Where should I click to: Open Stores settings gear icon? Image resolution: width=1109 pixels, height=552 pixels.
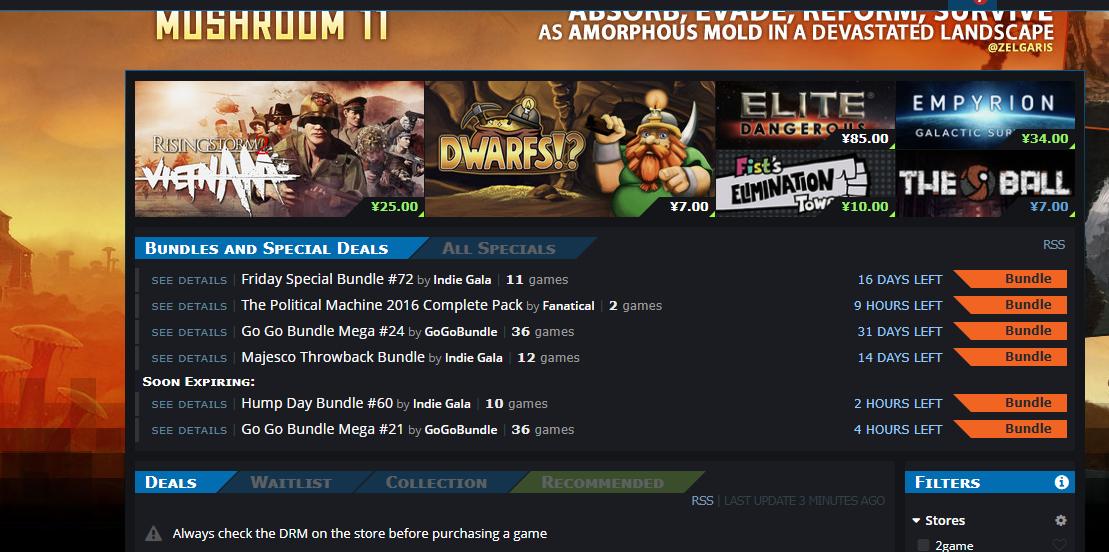point(1060,520)
